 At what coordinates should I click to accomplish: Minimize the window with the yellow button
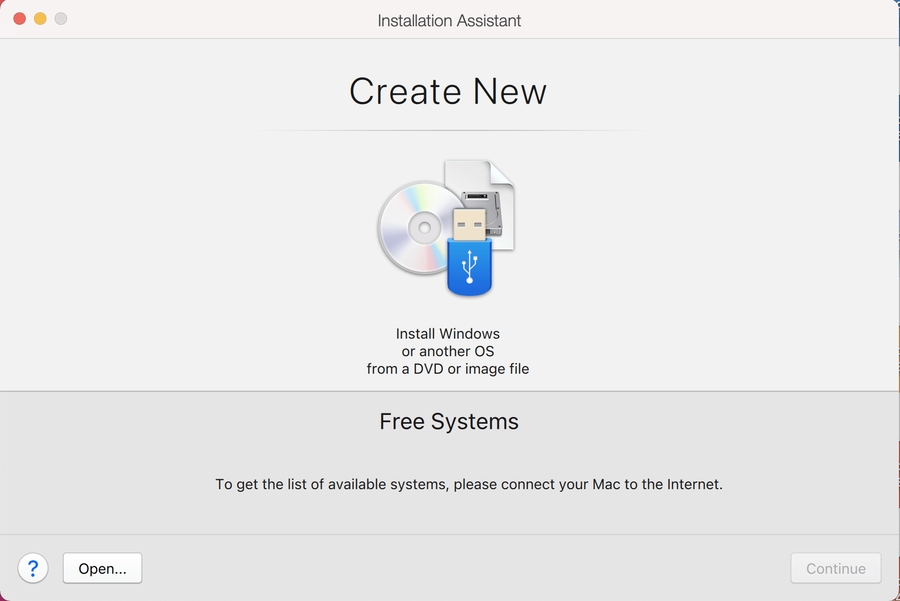(x=40, y=19)
